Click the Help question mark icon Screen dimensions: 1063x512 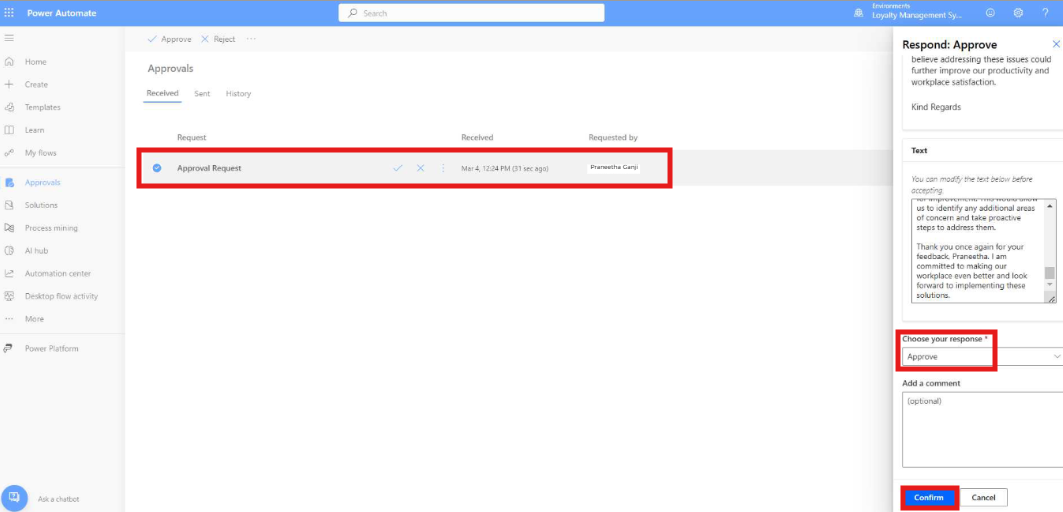1045,13
